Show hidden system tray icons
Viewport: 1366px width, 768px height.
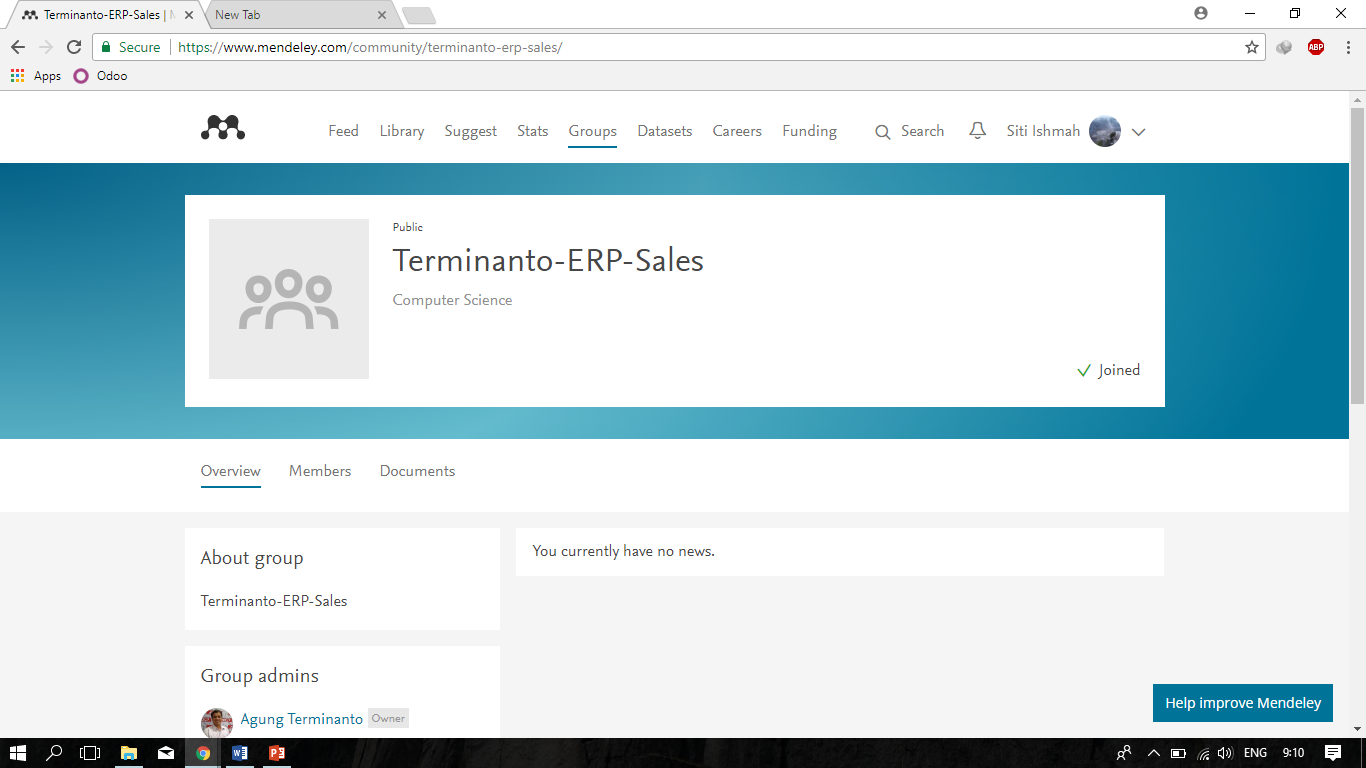tap(1154, 753)
